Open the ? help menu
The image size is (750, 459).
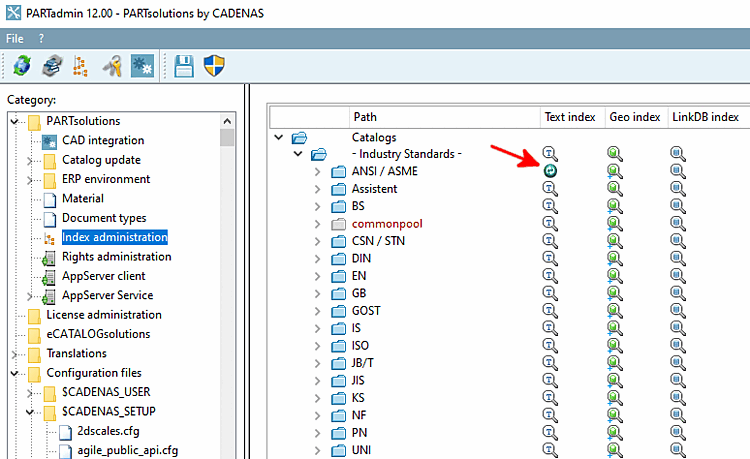tap(41, 38)
